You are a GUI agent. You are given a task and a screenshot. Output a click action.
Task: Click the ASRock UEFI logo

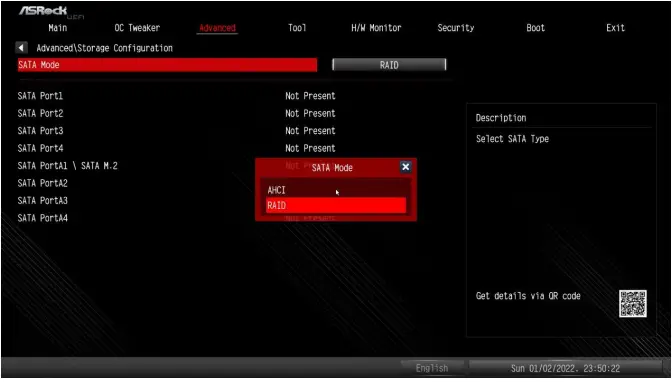click(51, 12)
